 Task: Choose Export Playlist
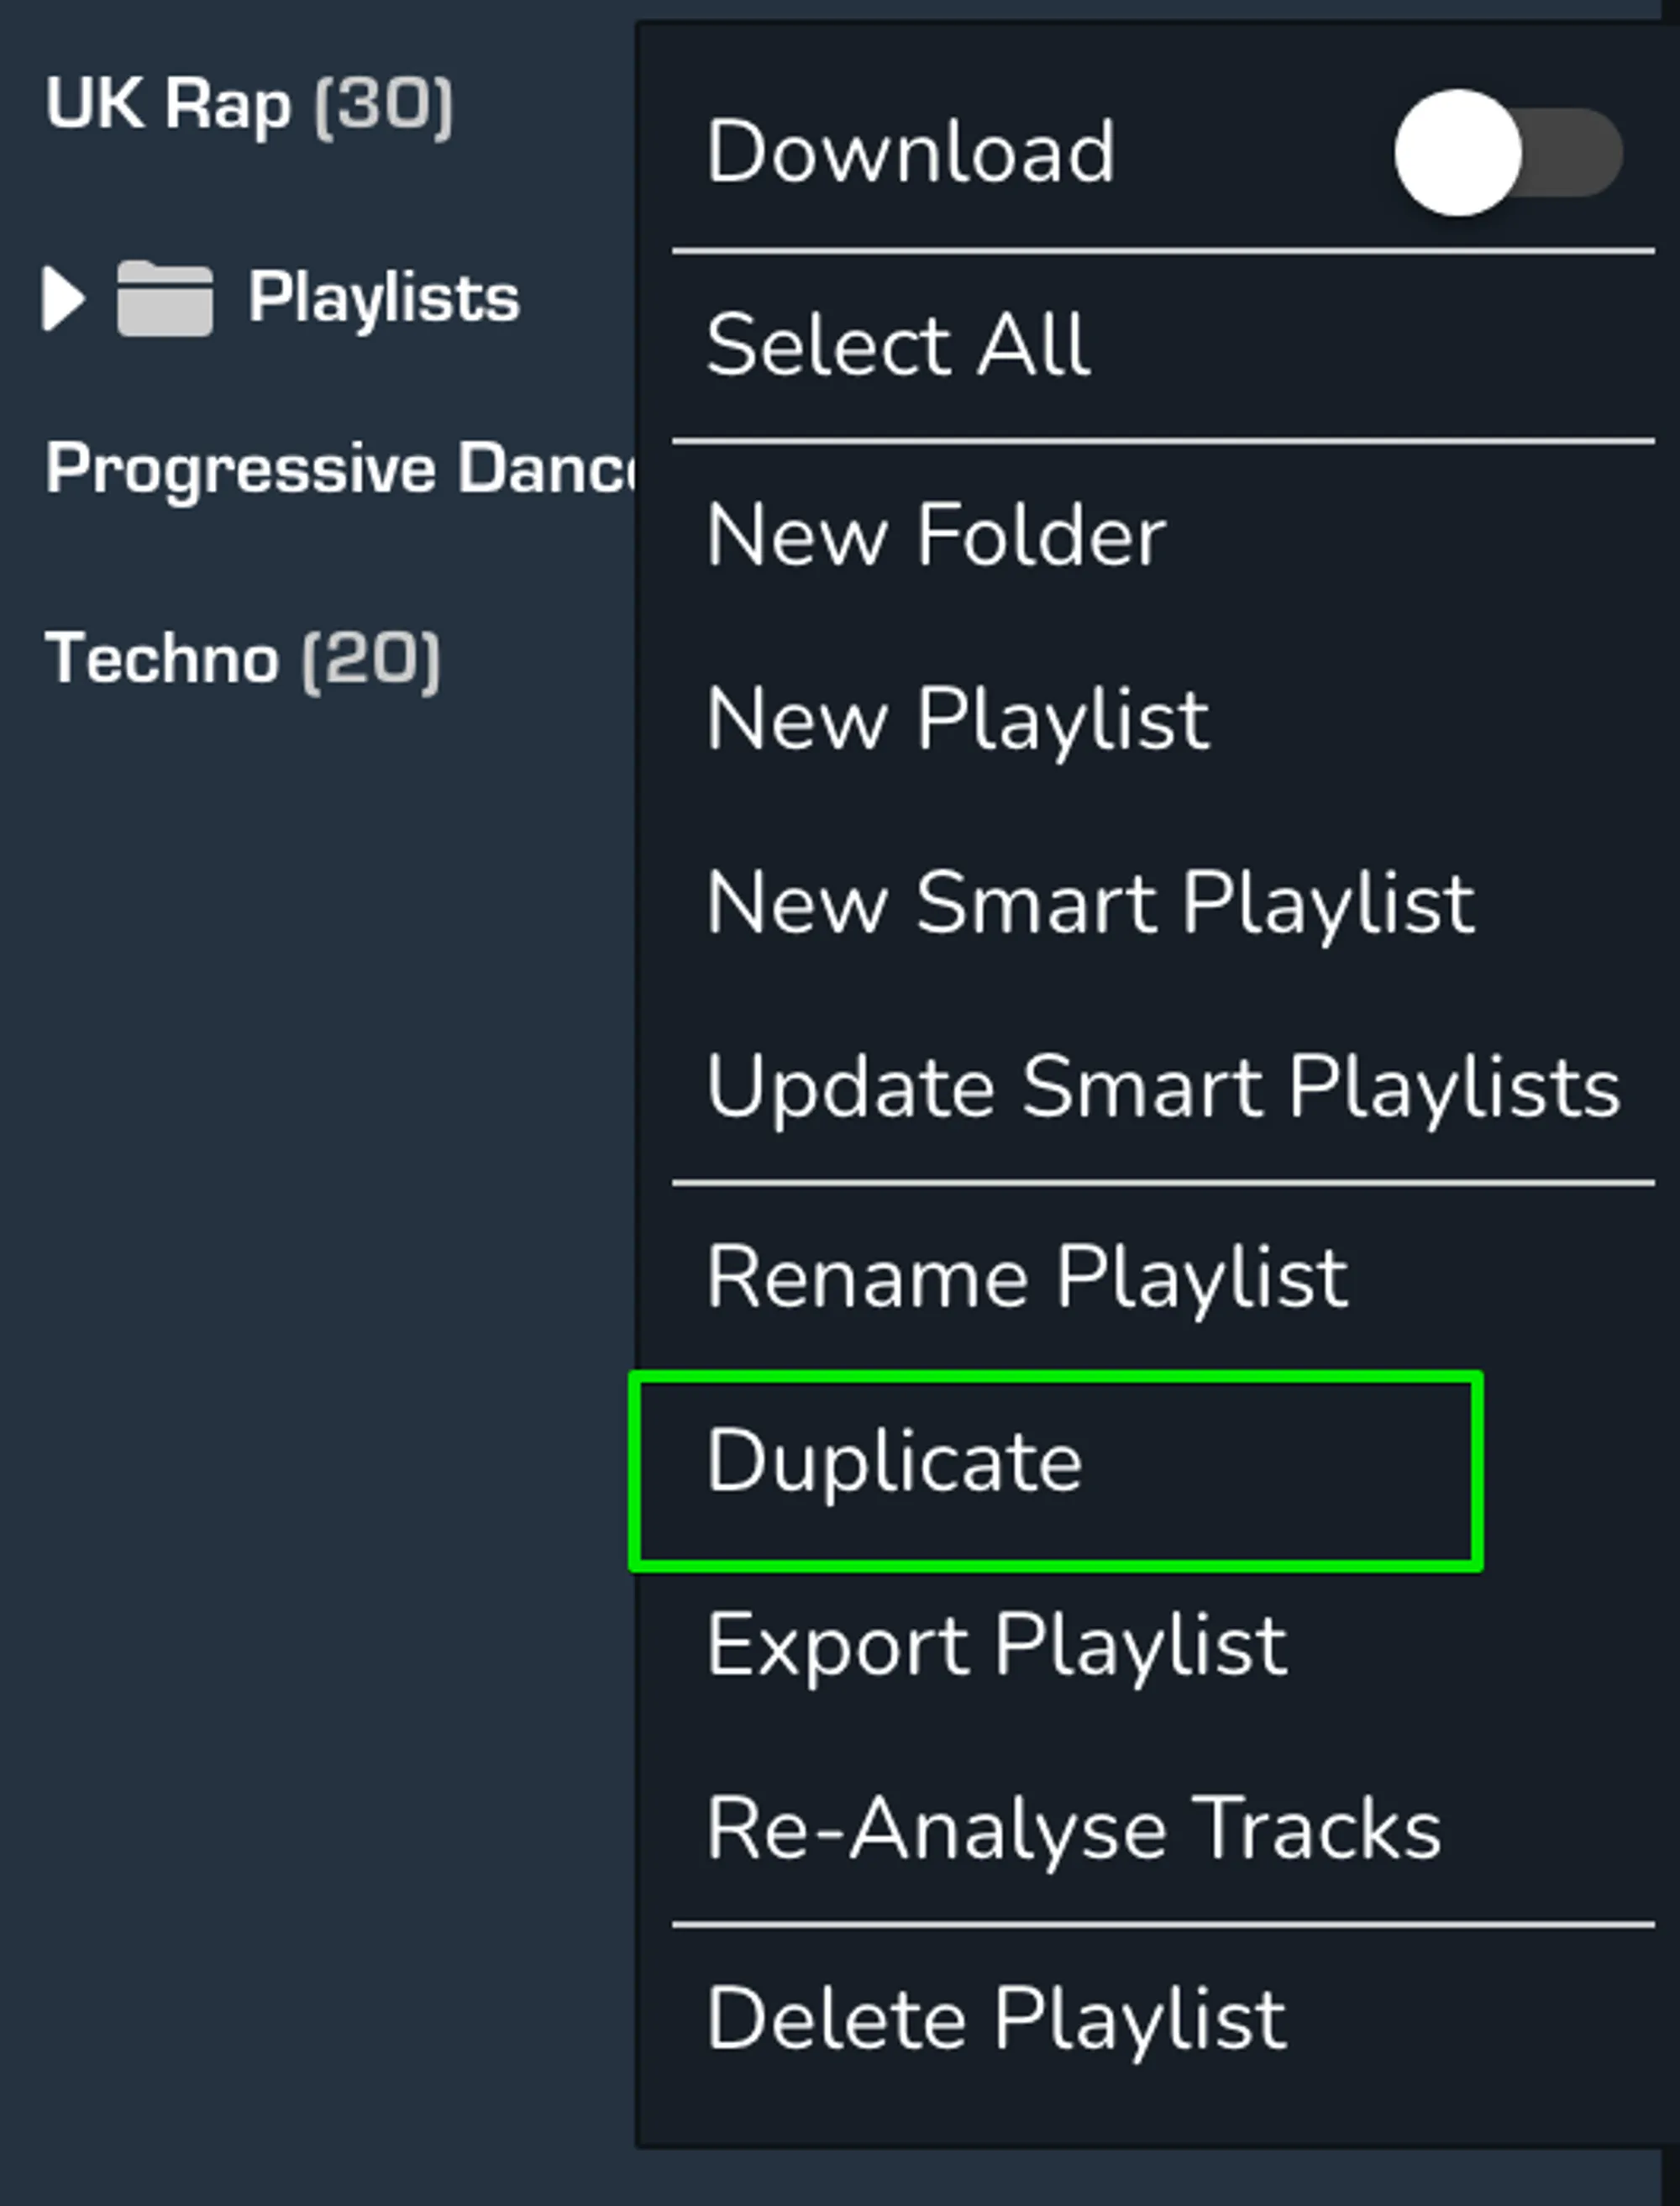tap(997, 1645)
